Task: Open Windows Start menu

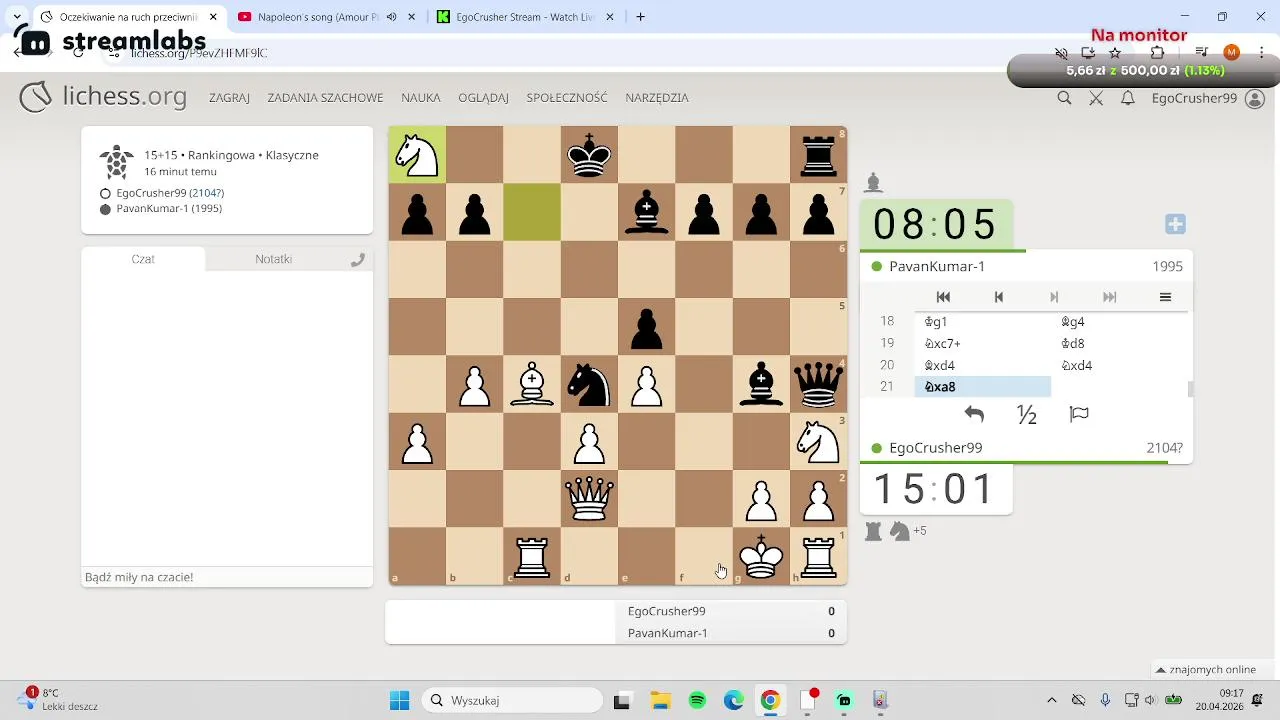Action: pos(399,700)
